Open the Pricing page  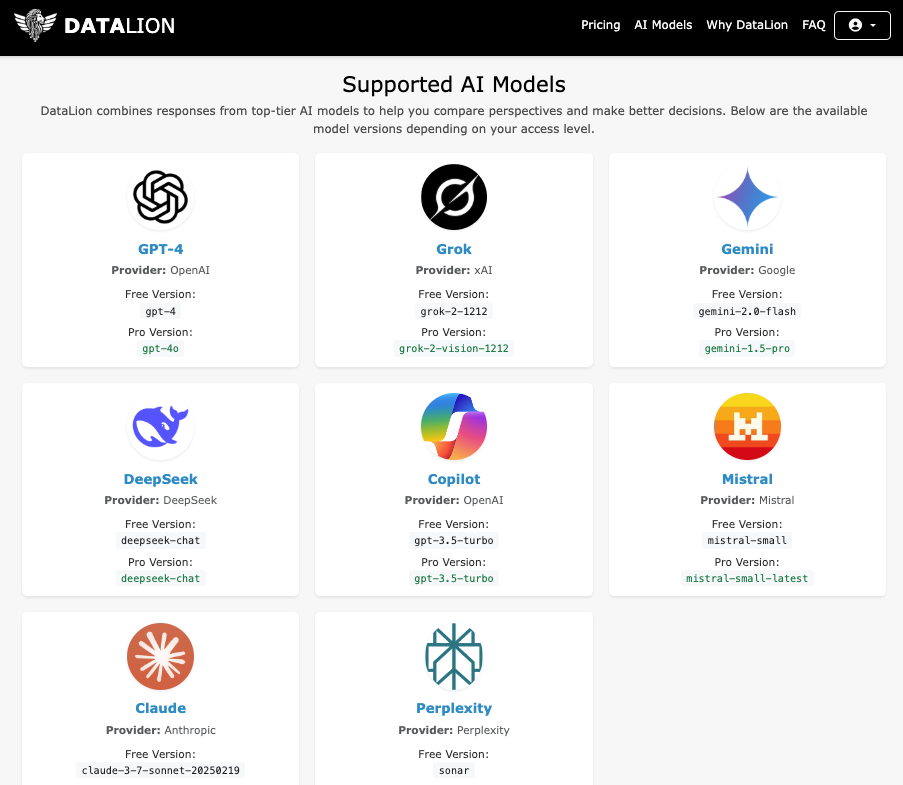601,25
